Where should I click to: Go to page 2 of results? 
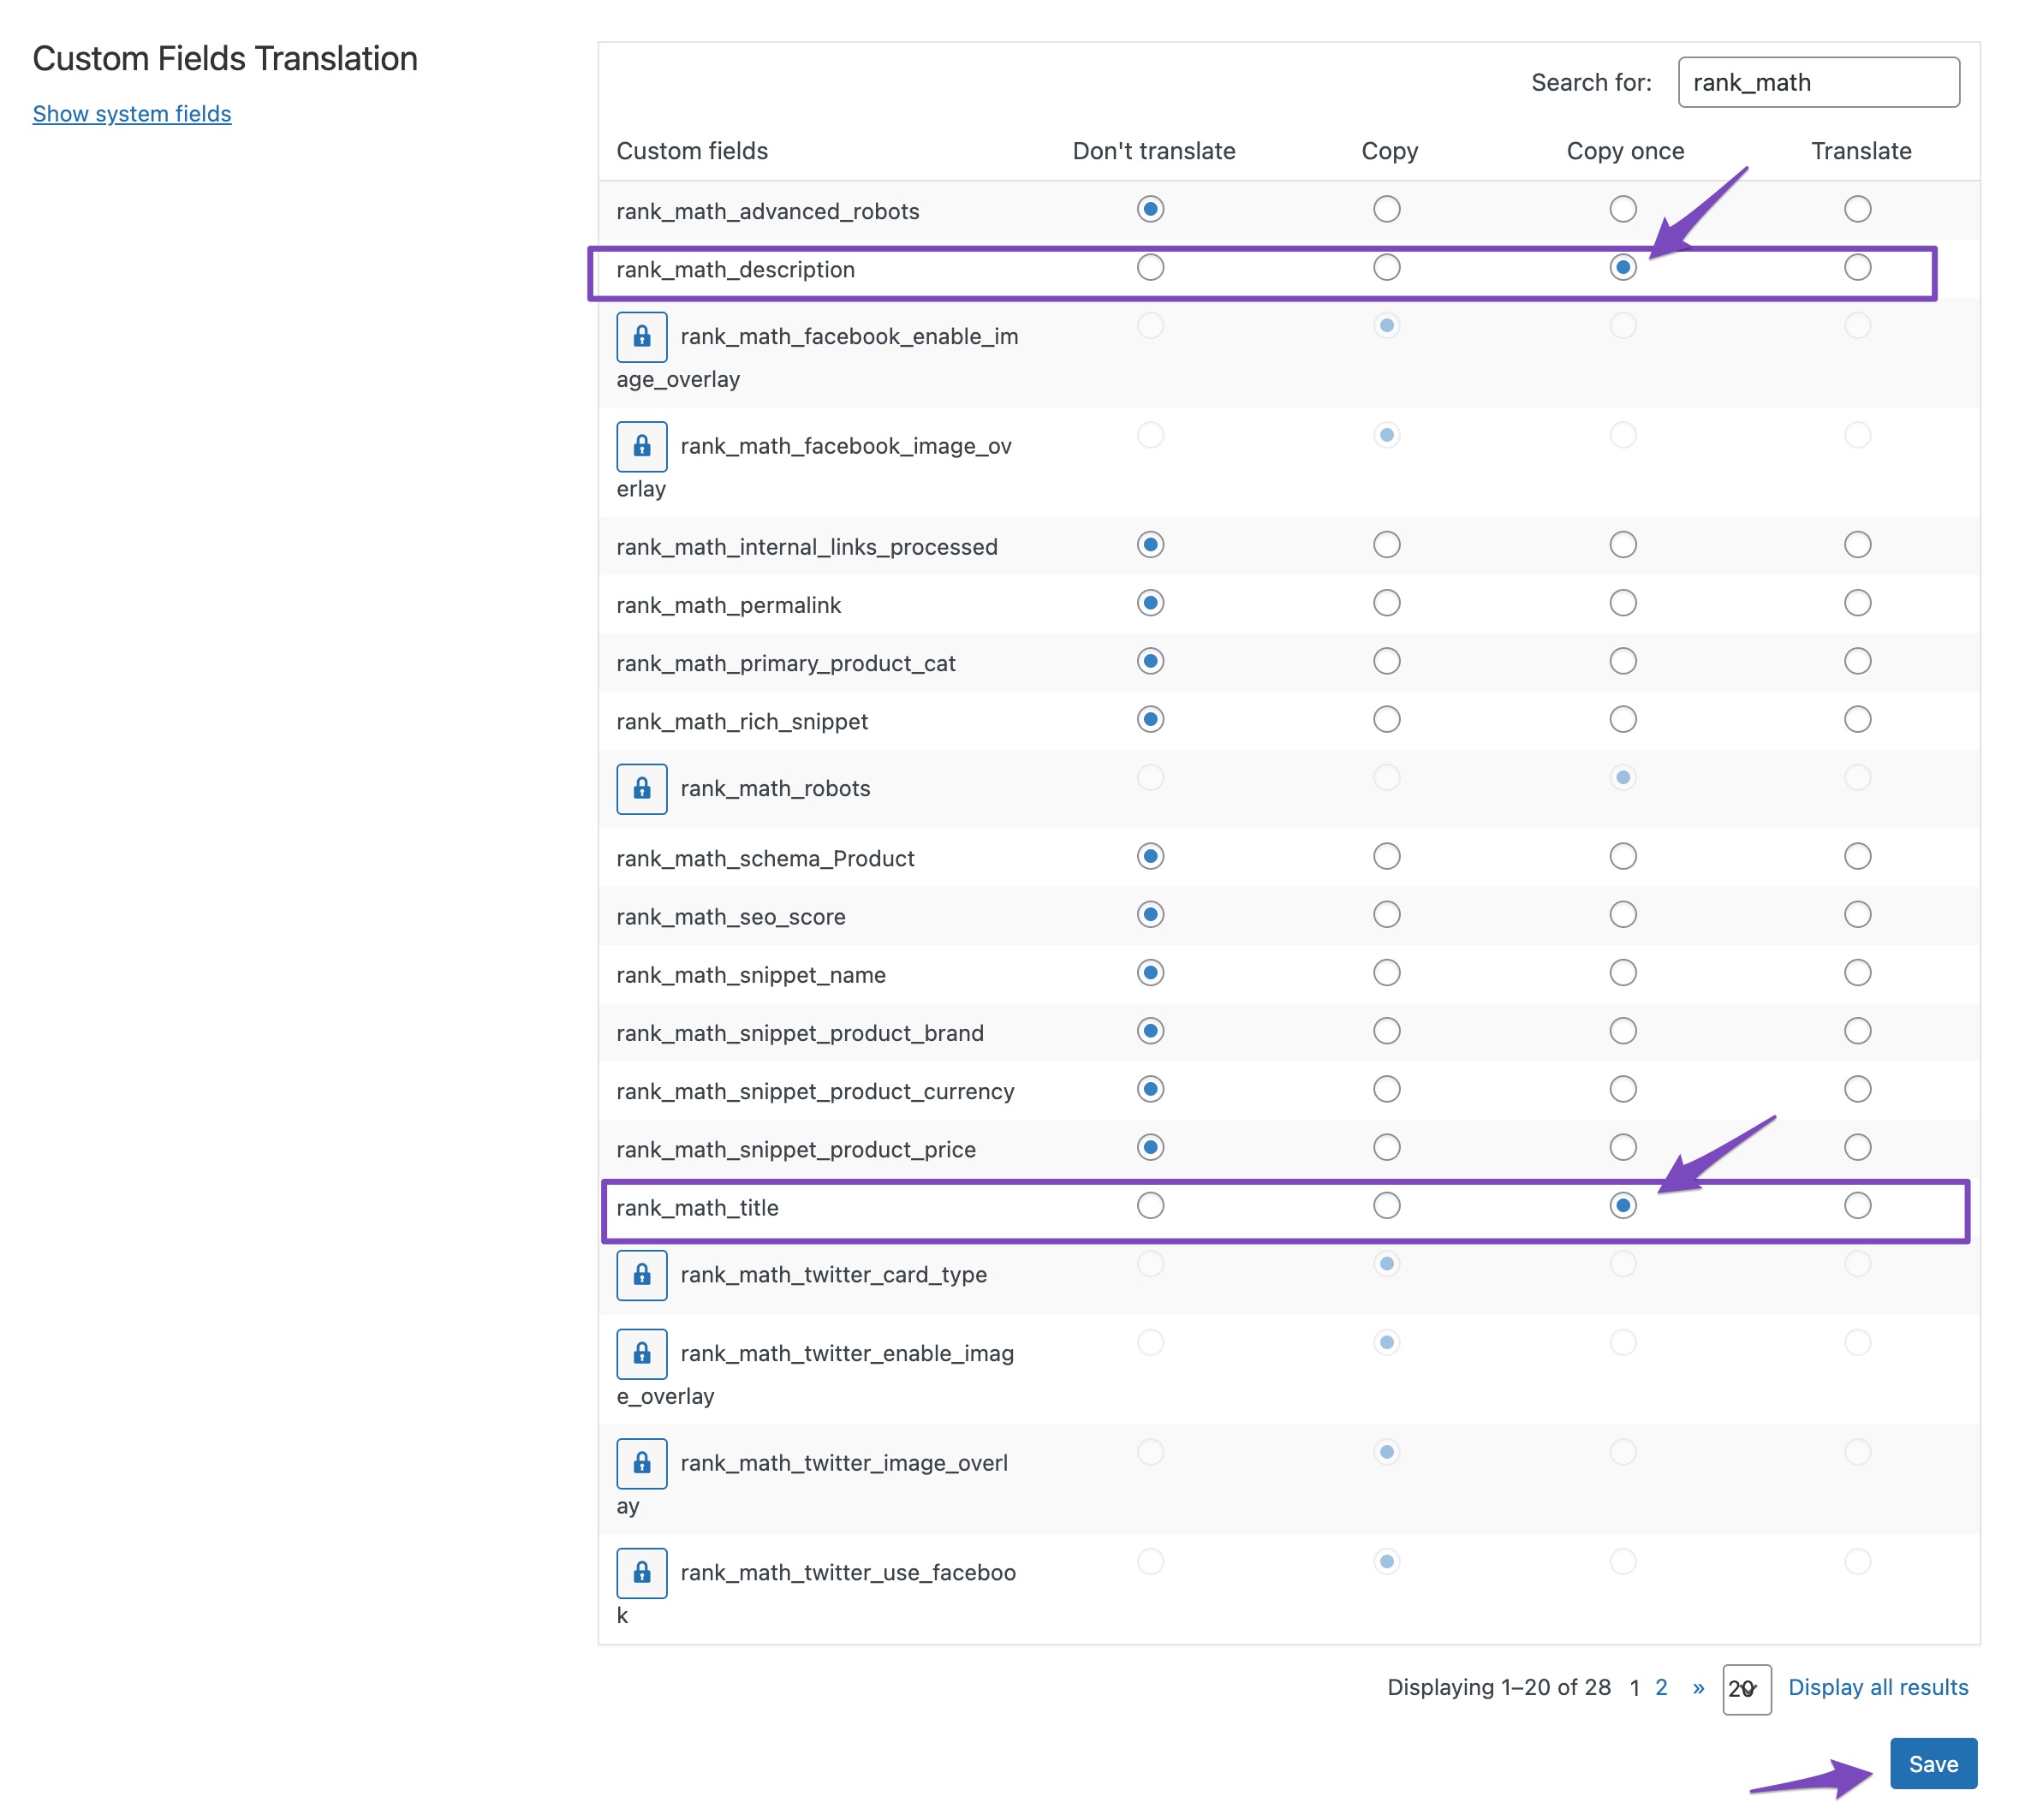1661,1688
